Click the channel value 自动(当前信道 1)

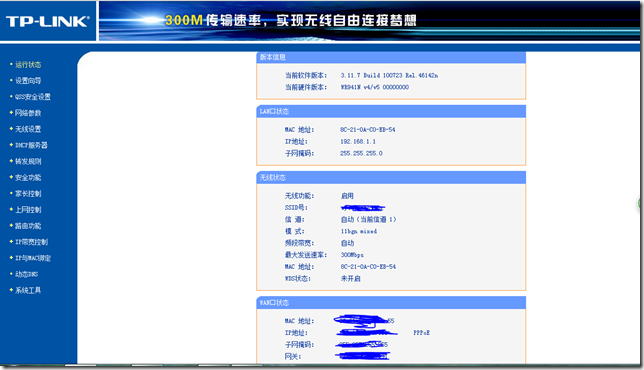tap(368, 219)
